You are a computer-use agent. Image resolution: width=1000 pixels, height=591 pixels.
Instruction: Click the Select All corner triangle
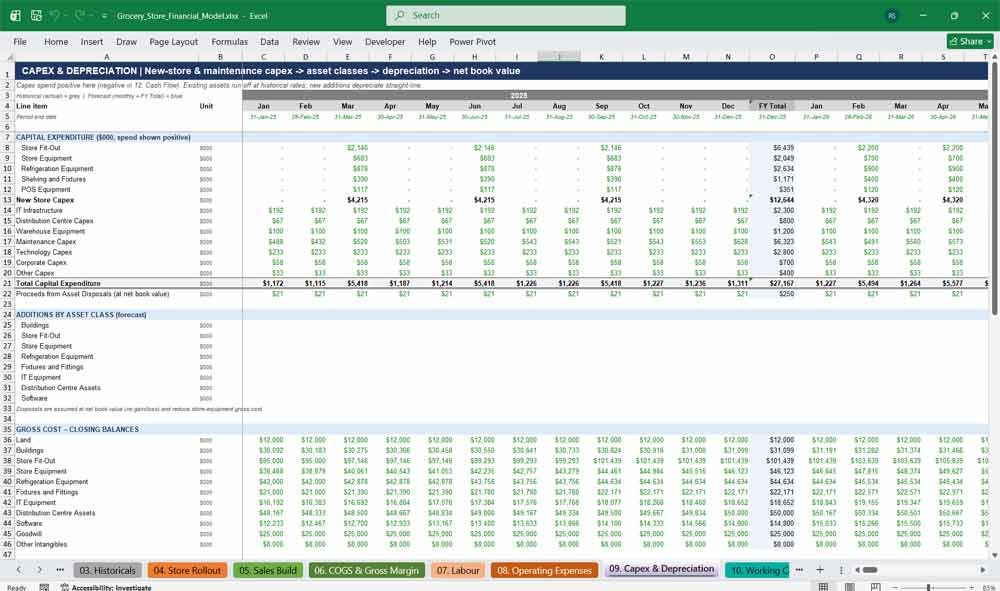pos(8,57)
